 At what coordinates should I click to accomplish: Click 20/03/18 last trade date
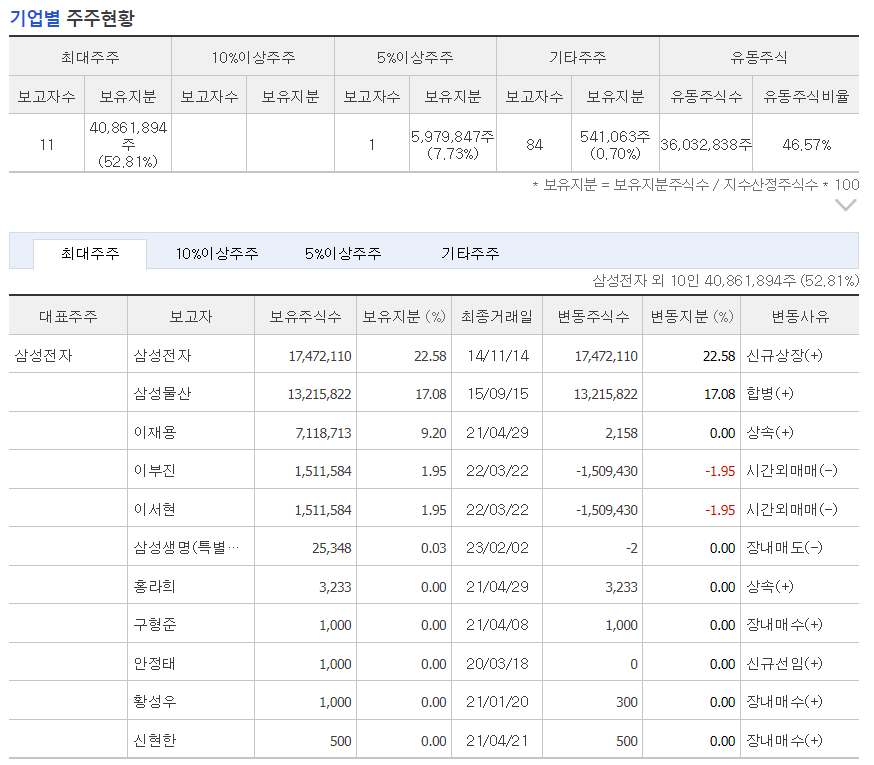(498, 664)
